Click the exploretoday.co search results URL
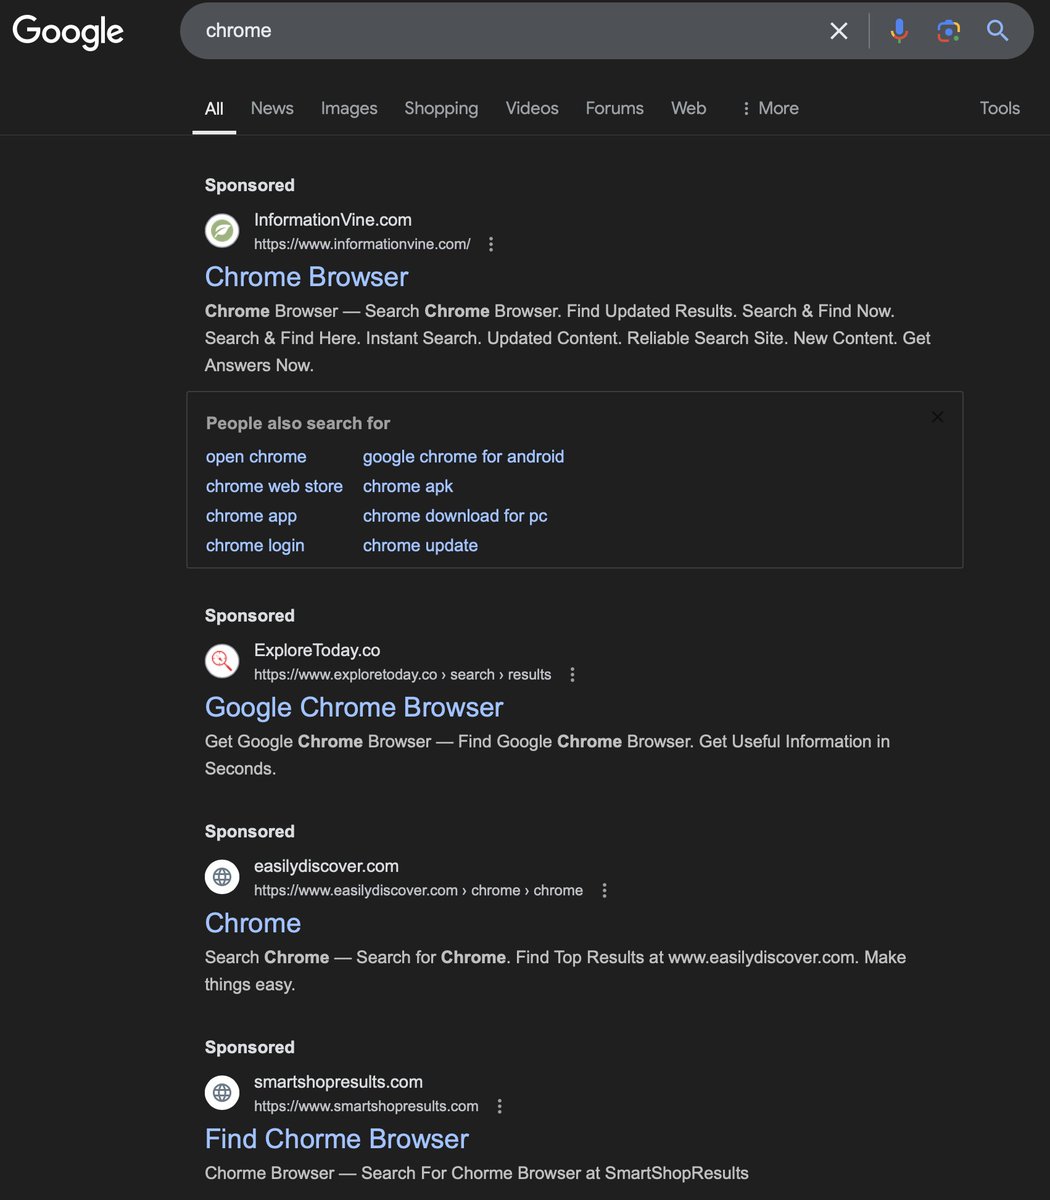Viewport: 1050px width, 1200px height. coord(402,675)
